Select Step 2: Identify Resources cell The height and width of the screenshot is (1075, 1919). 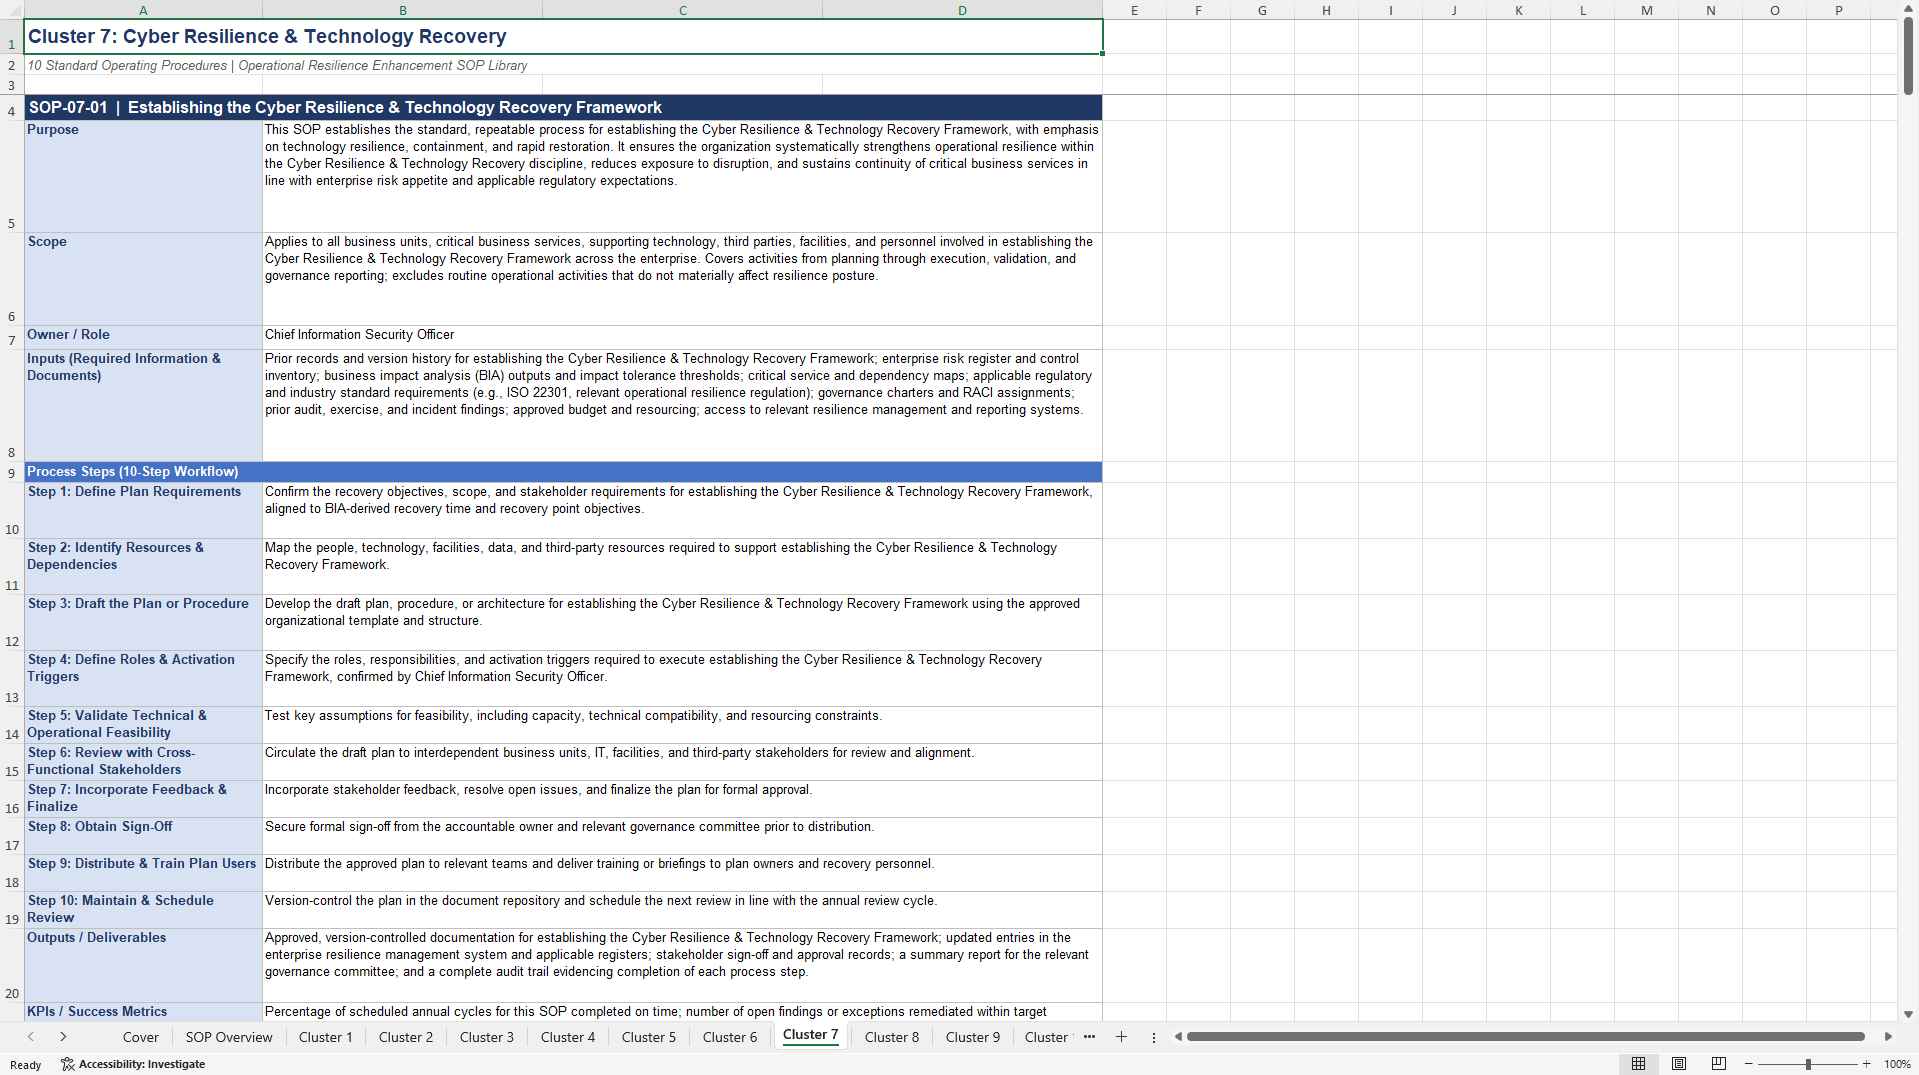point(143,567)
